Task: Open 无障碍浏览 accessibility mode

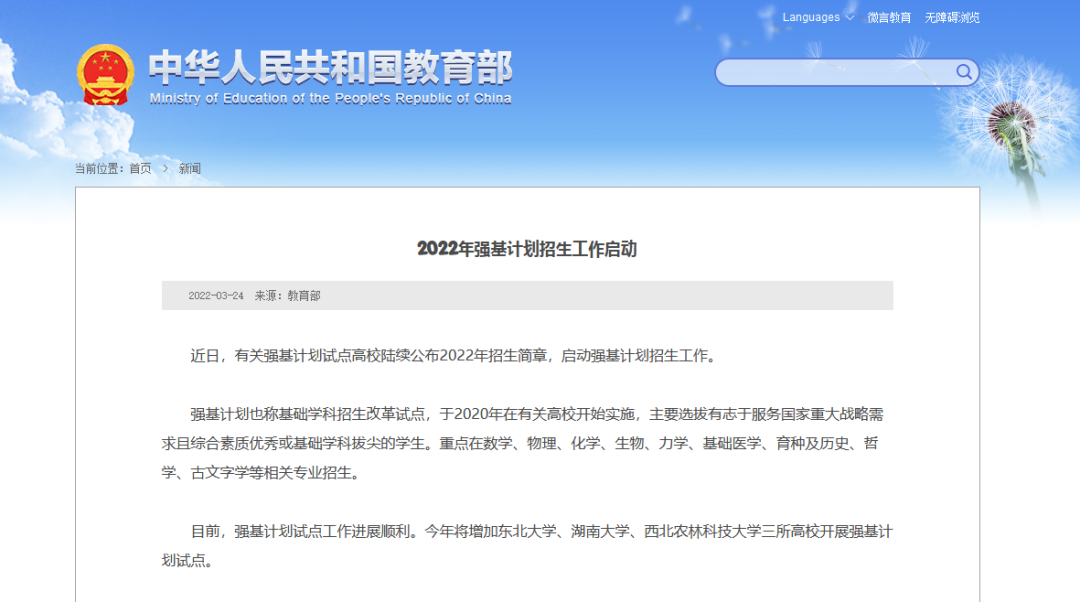Action: (x=952, y=18)
